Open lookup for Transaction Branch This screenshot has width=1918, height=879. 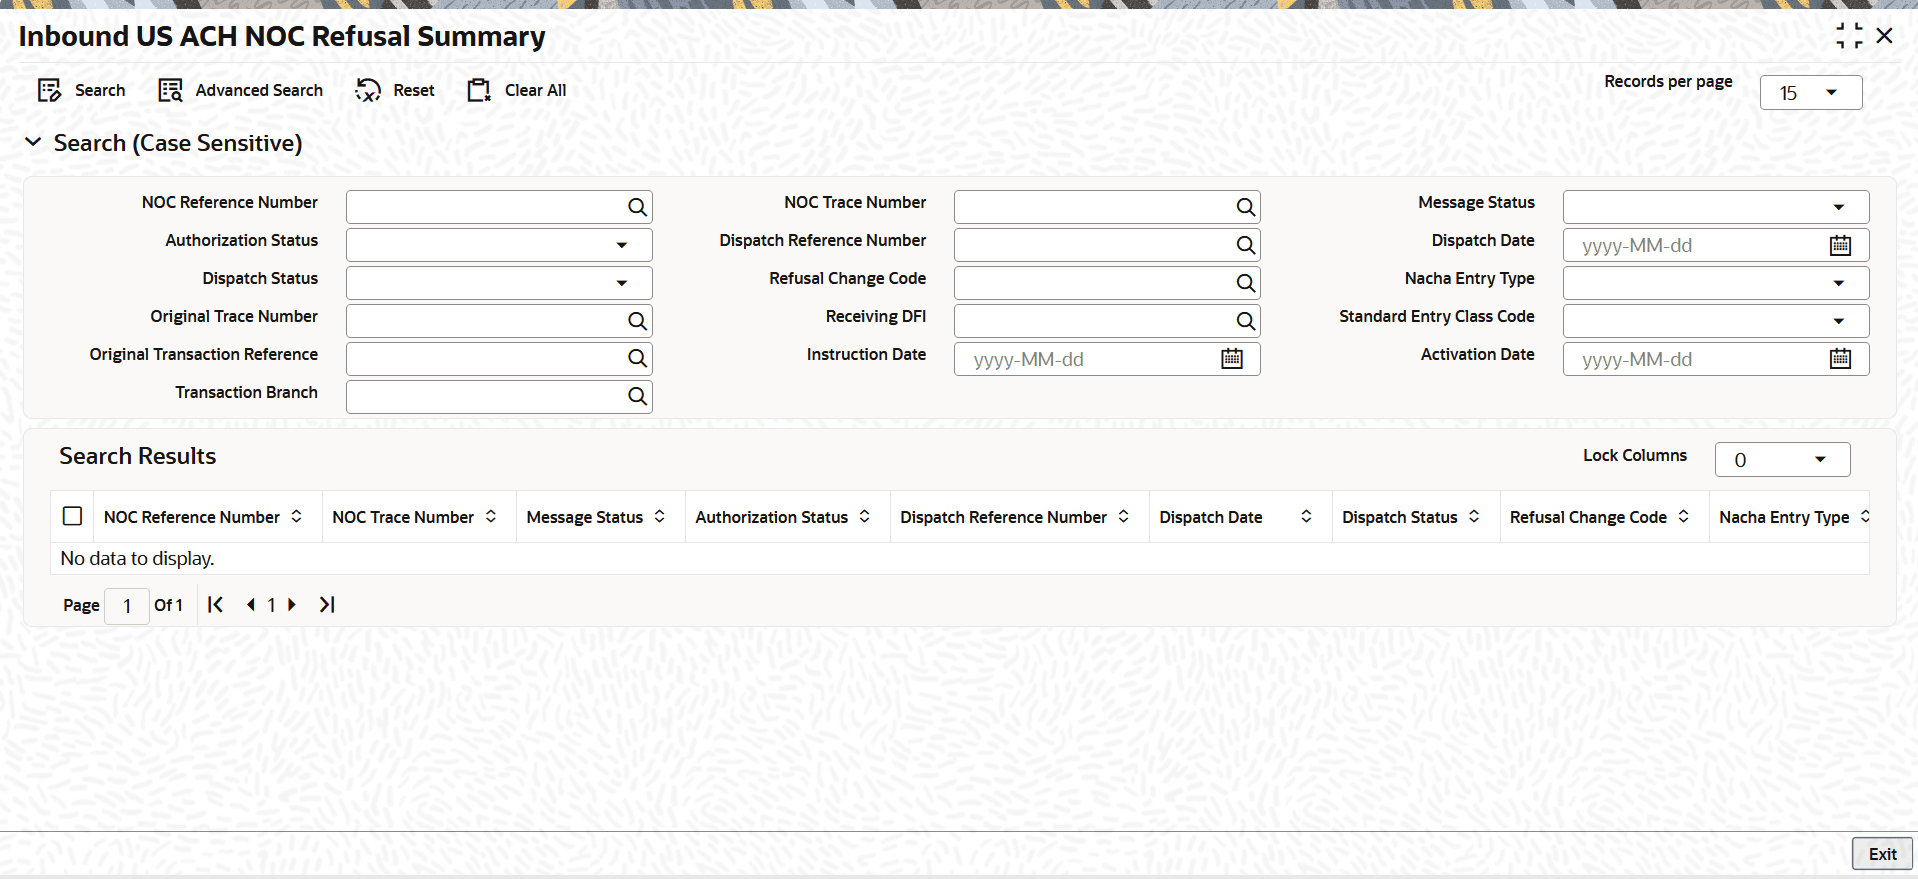tap(637, 397)
